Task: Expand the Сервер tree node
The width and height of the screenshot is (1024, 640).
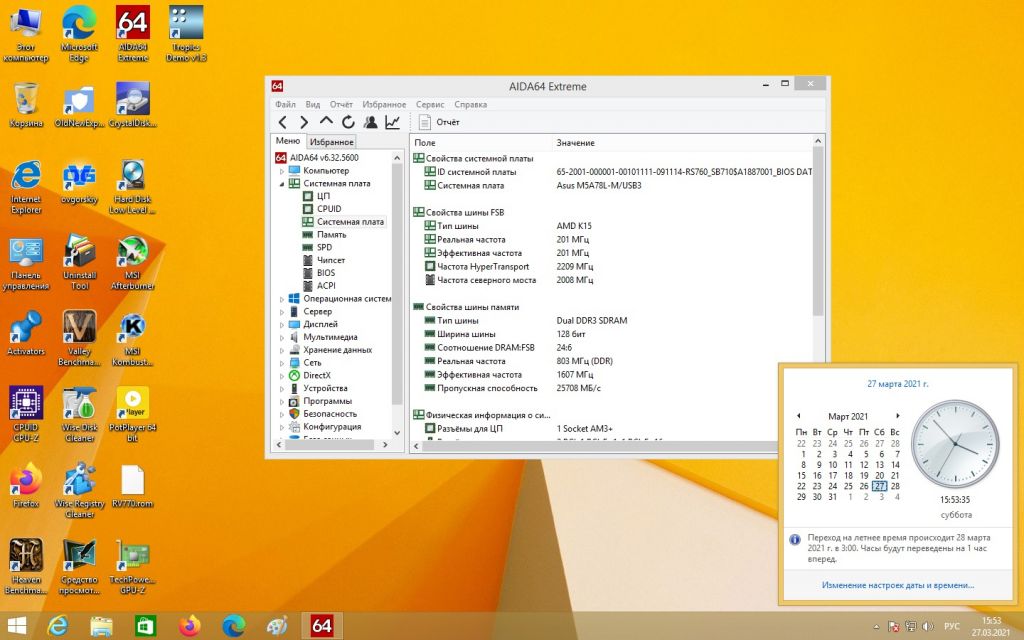Action: pos(282,312)
